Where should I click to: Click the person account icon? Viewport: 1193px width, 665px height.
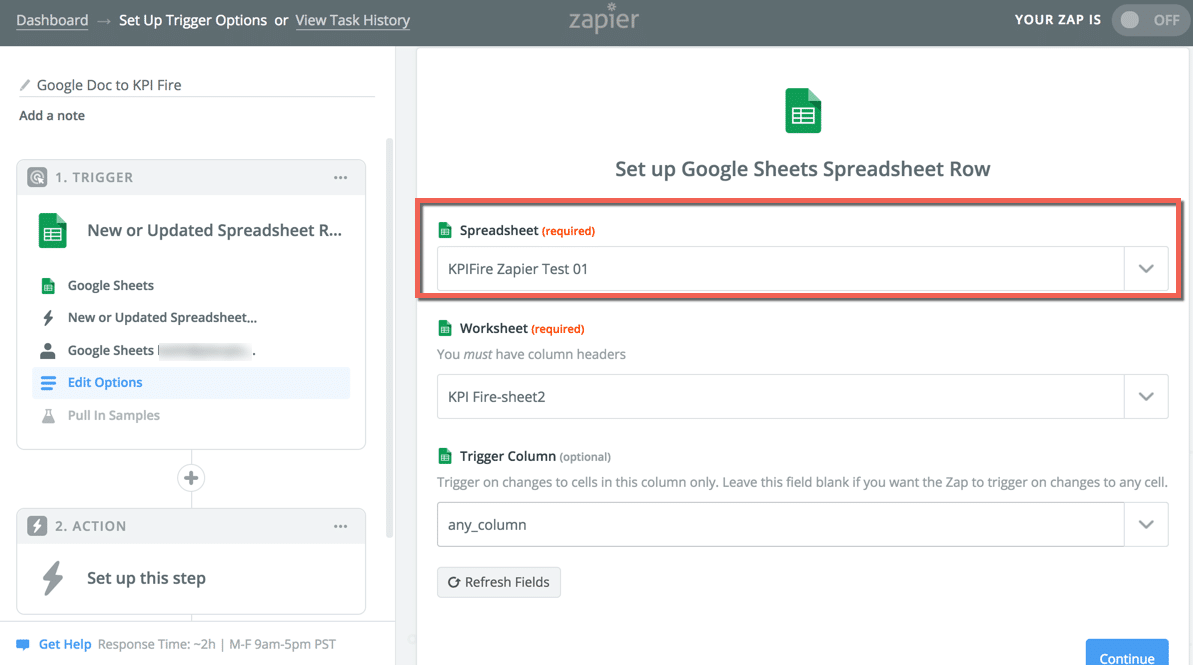pyautogui.click(x=47, y=350)
